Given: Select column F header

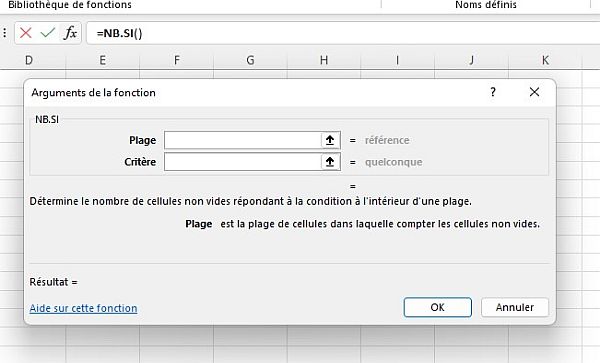Looking at the screenshot, I should [x=176, y=60].
